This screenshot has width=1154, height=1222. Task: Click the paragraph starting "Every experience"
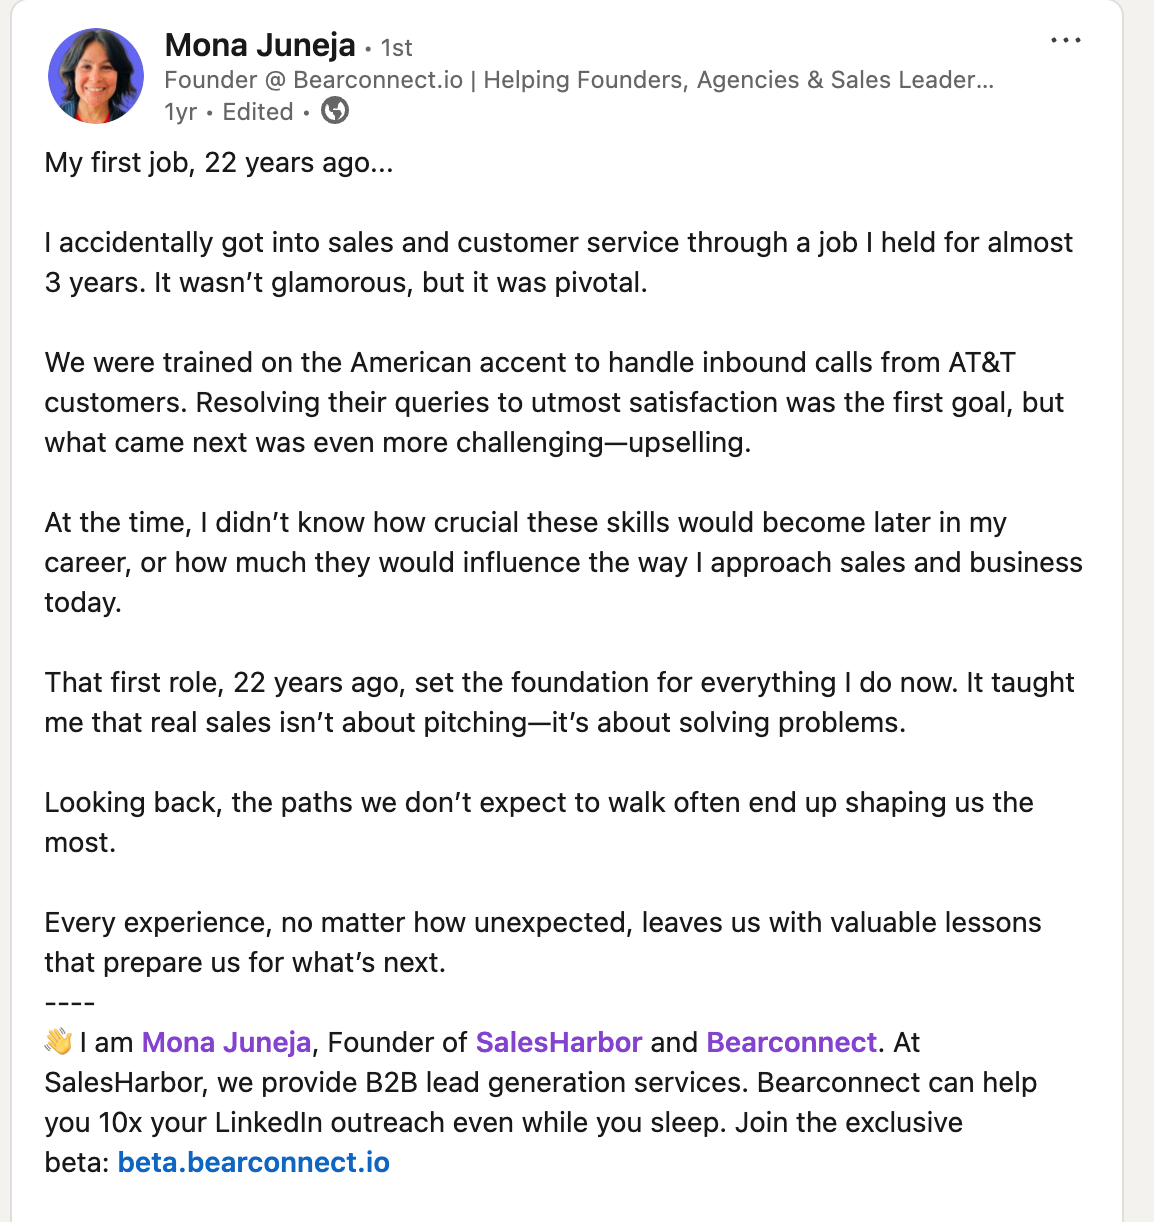click(x=542, y=942)
